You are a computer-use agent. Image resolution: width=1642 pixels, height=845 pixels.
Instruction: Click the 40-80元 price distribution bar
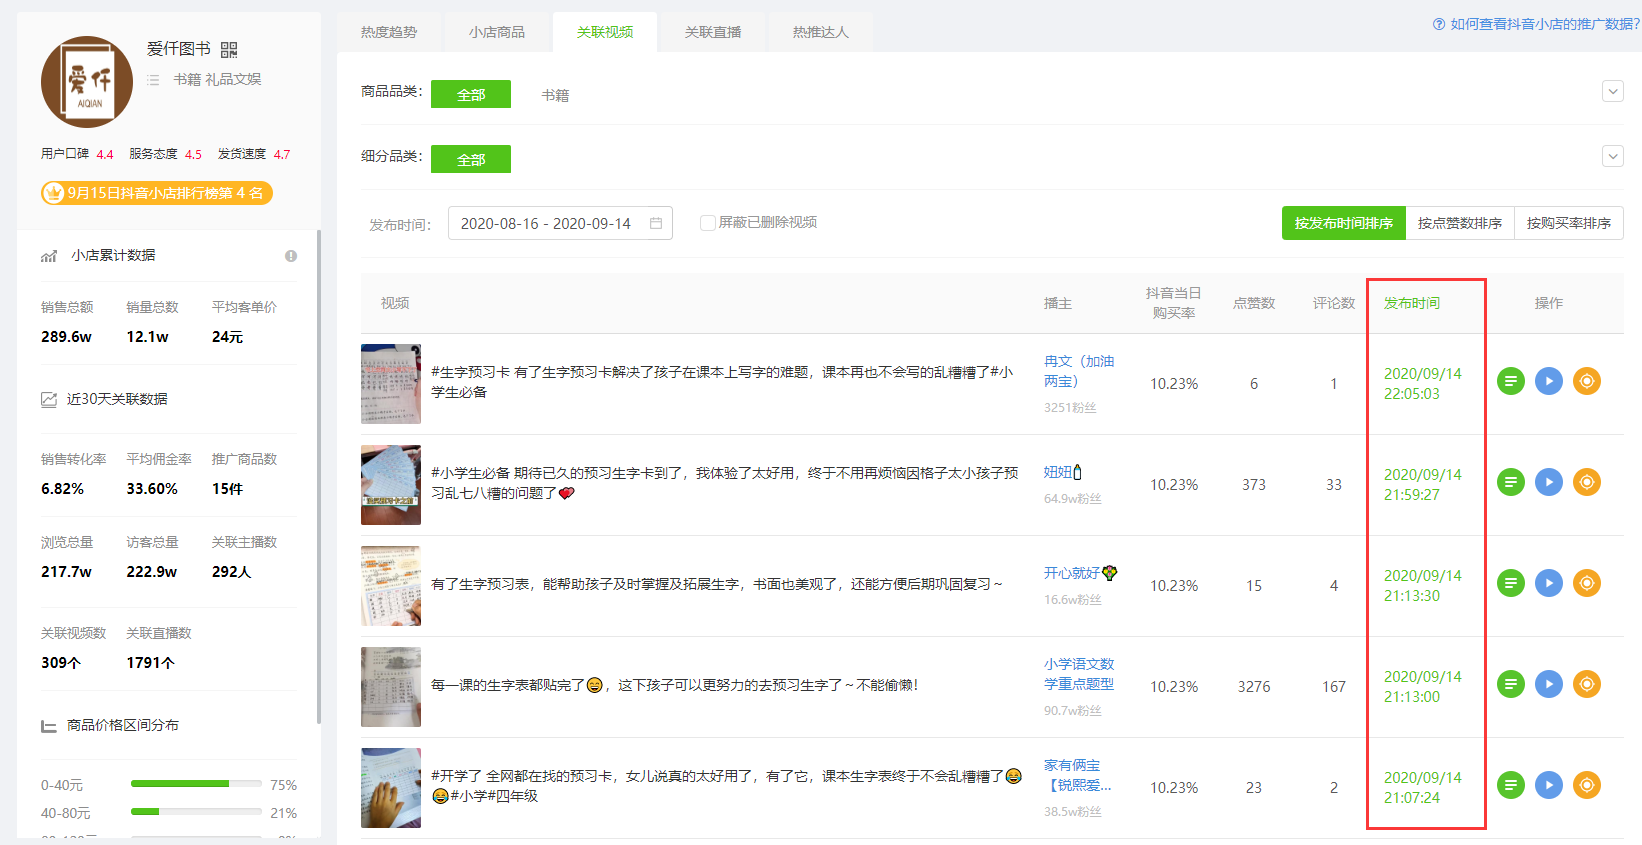point(196,812)
